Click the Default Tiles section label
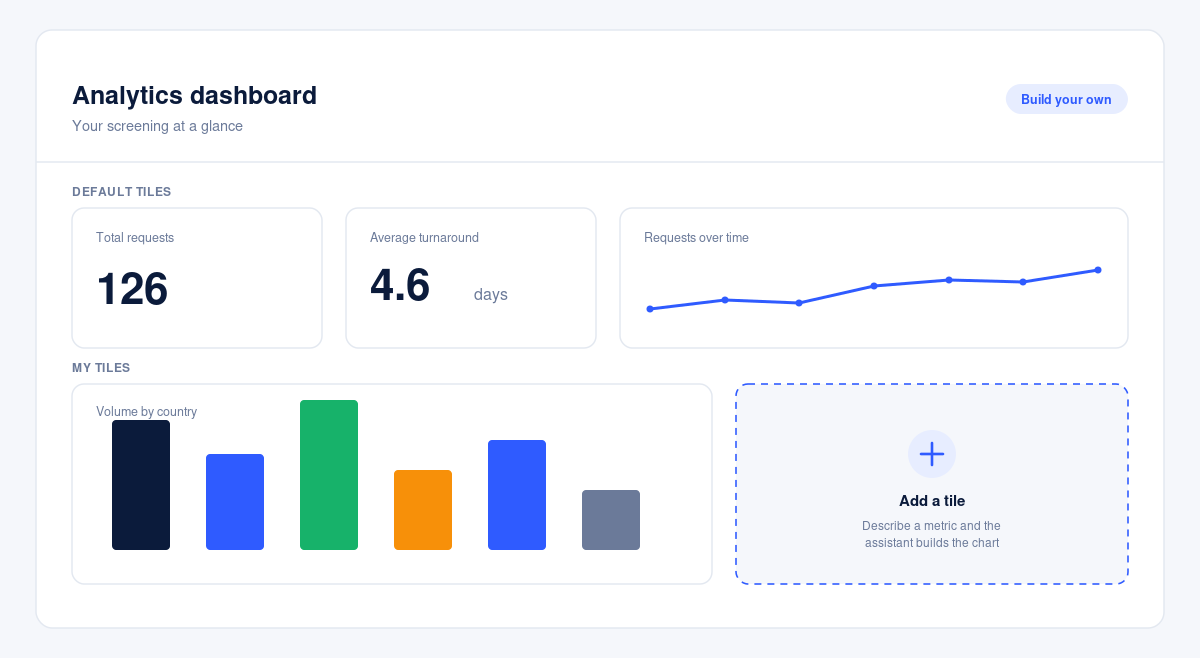 122,191
